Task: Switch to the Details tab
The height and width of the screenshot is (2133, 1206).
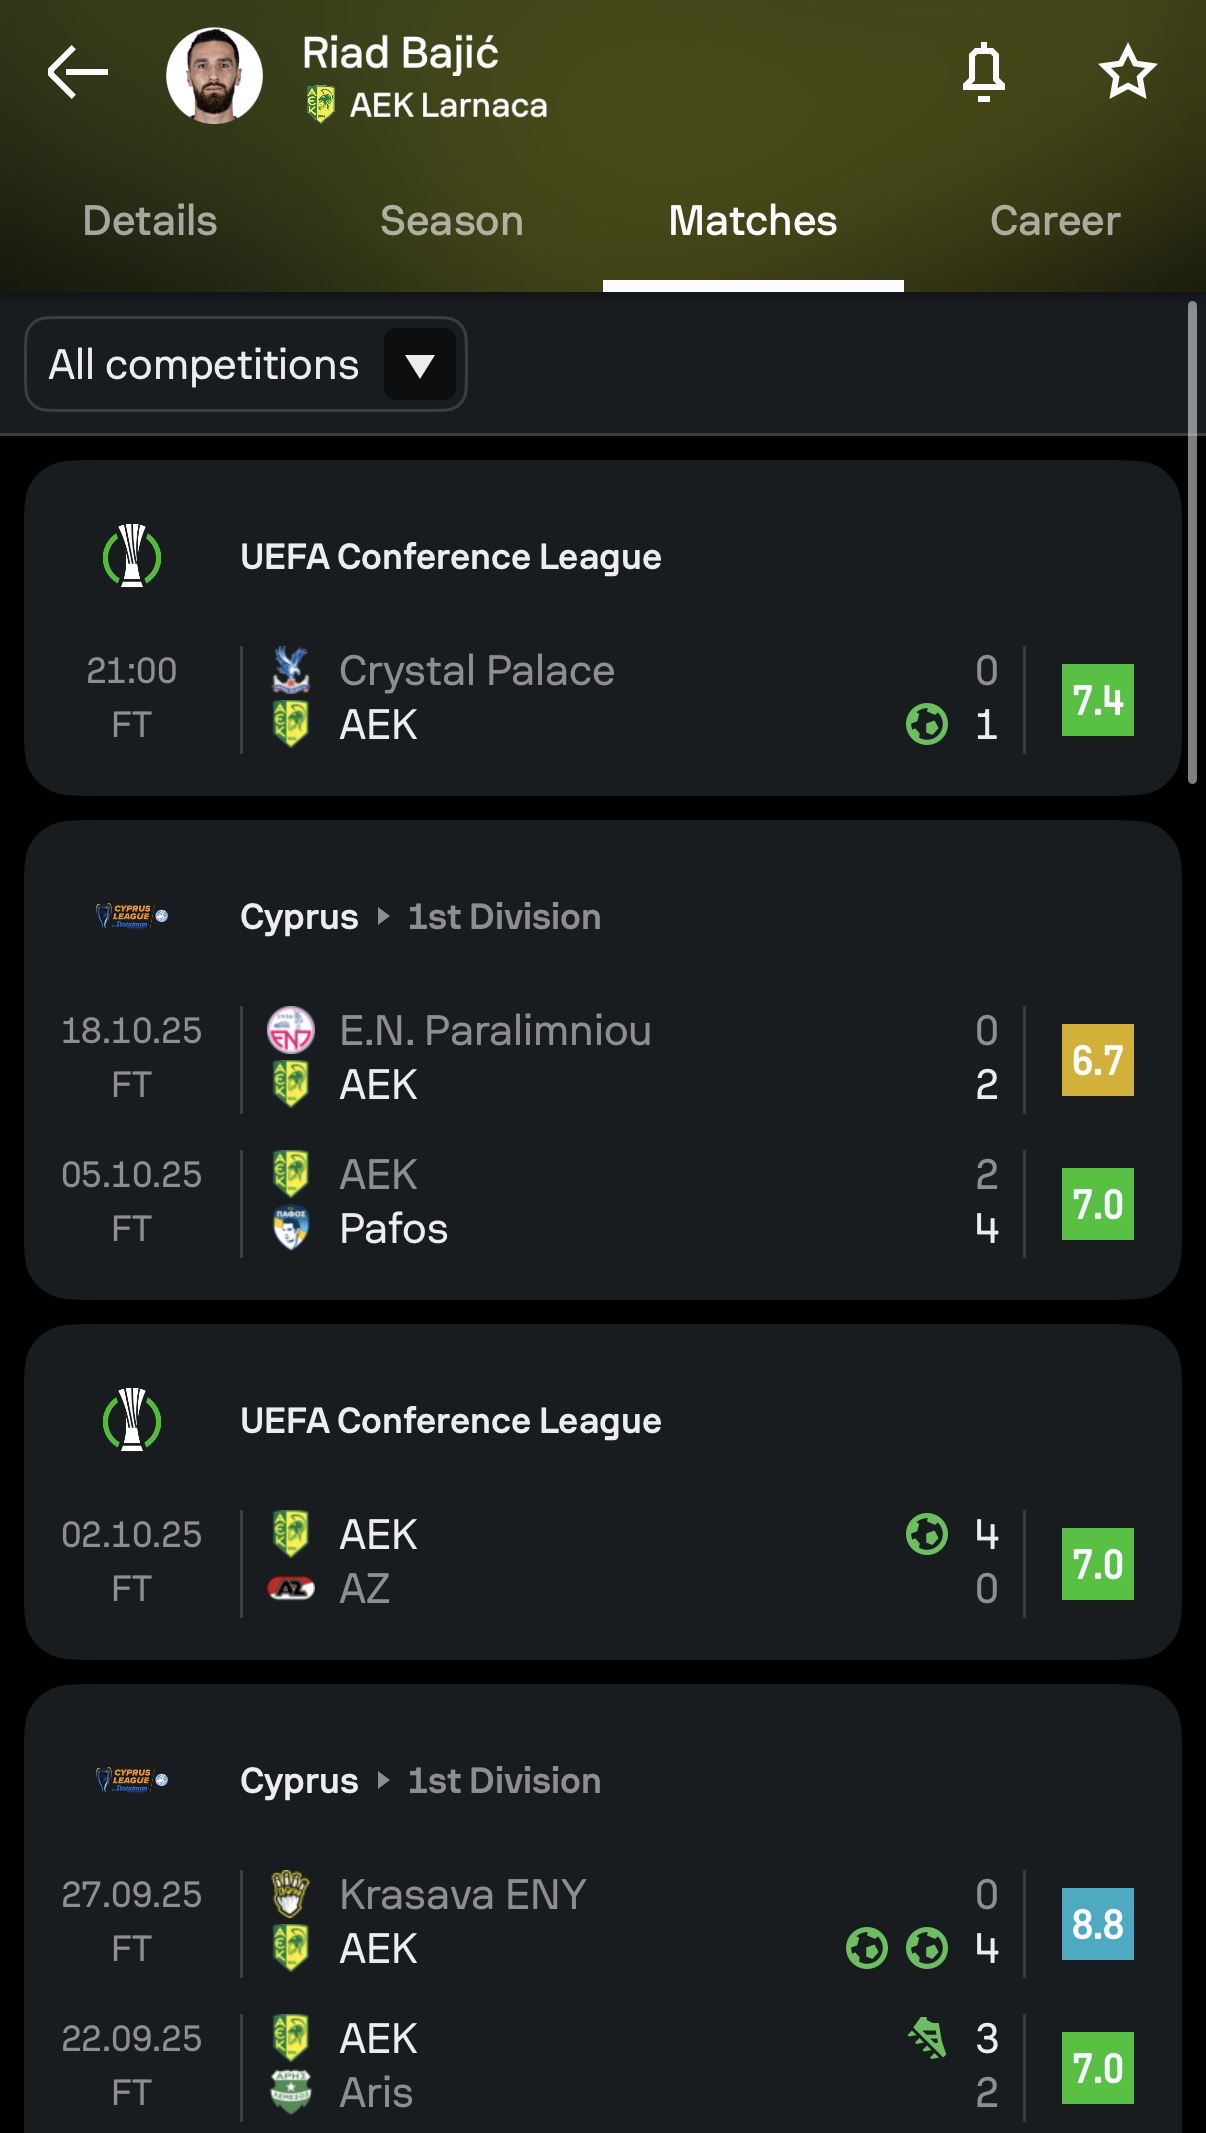Action: click(x=150, y=221)
